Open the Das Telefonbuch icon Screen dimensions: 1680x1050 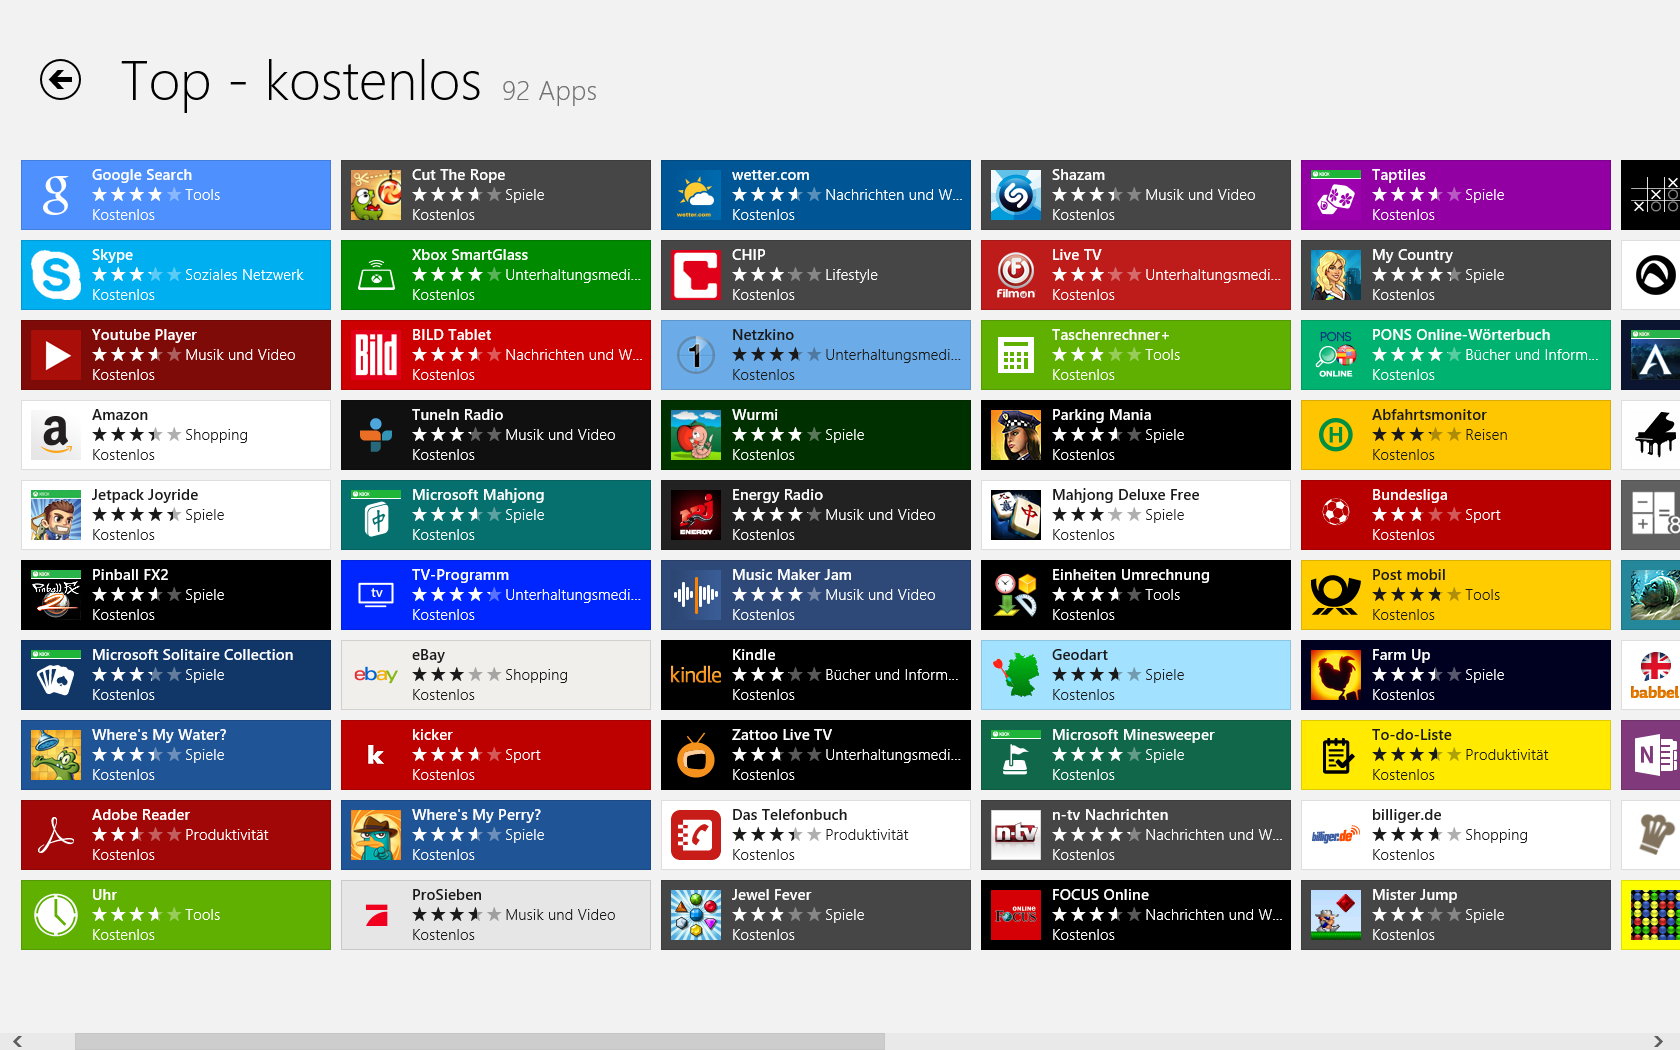696,835
